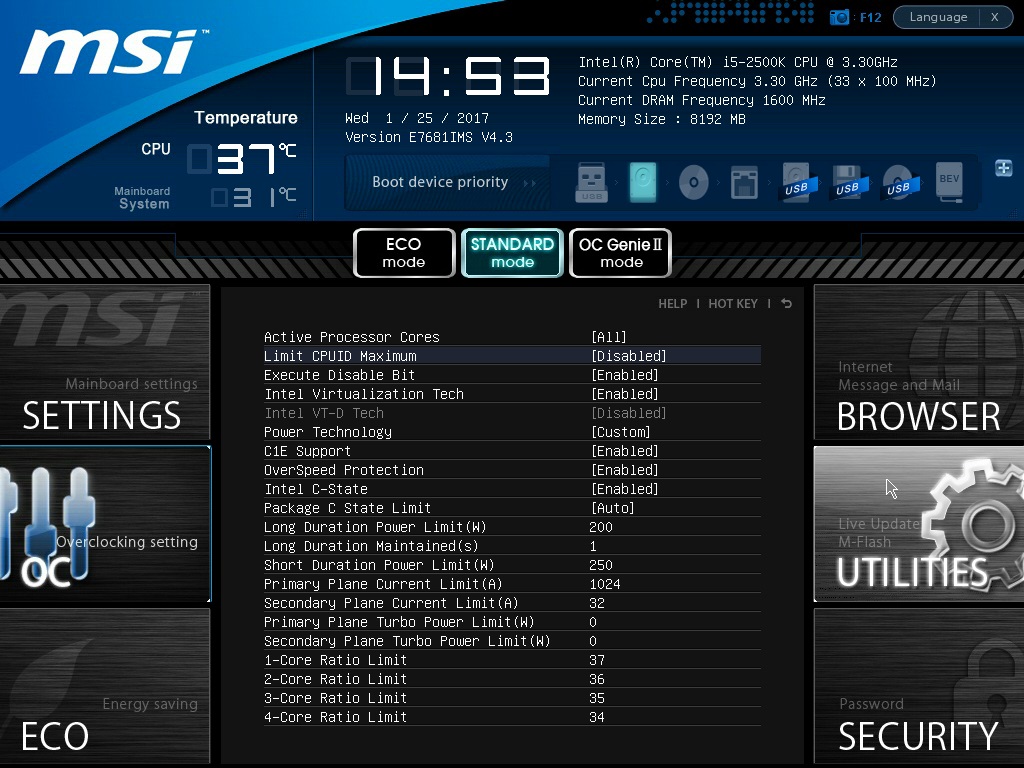Select the Package C State Limit label

click(x=347, y=507)
